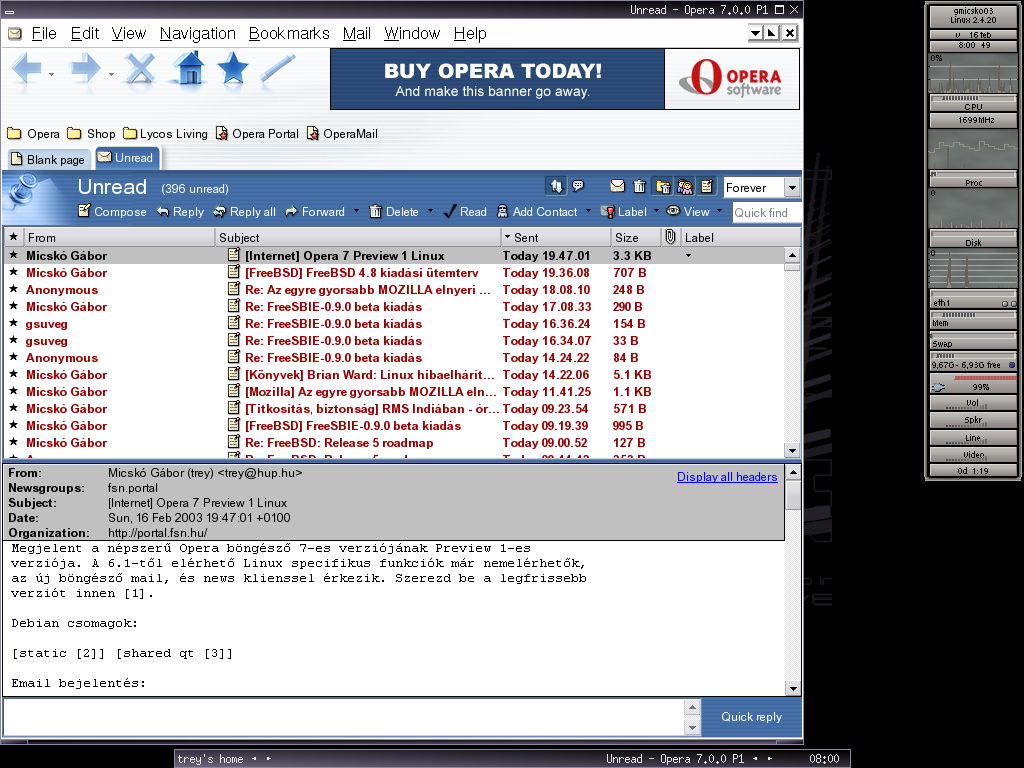Expand the View dropdown arrow
1024x768 pixels.
[x=720, y=211]
